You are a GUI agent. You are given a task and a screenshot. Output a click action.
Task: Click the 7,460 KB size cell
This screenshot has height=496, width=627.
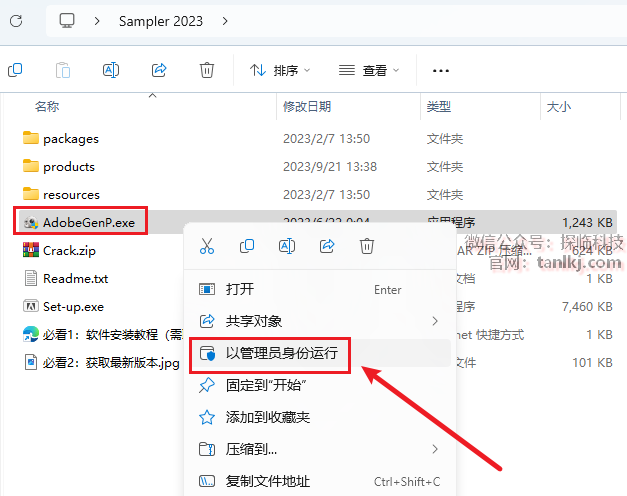587,306
